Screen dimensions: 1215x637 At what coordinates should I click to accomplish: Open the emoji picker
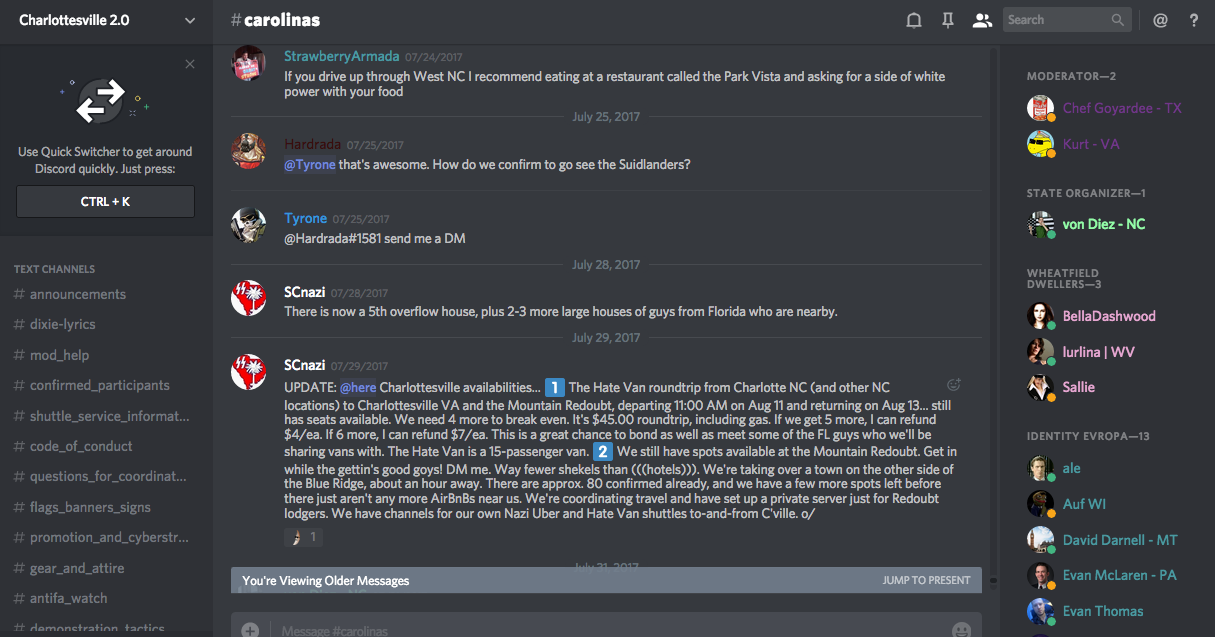(x=961, y=630)
